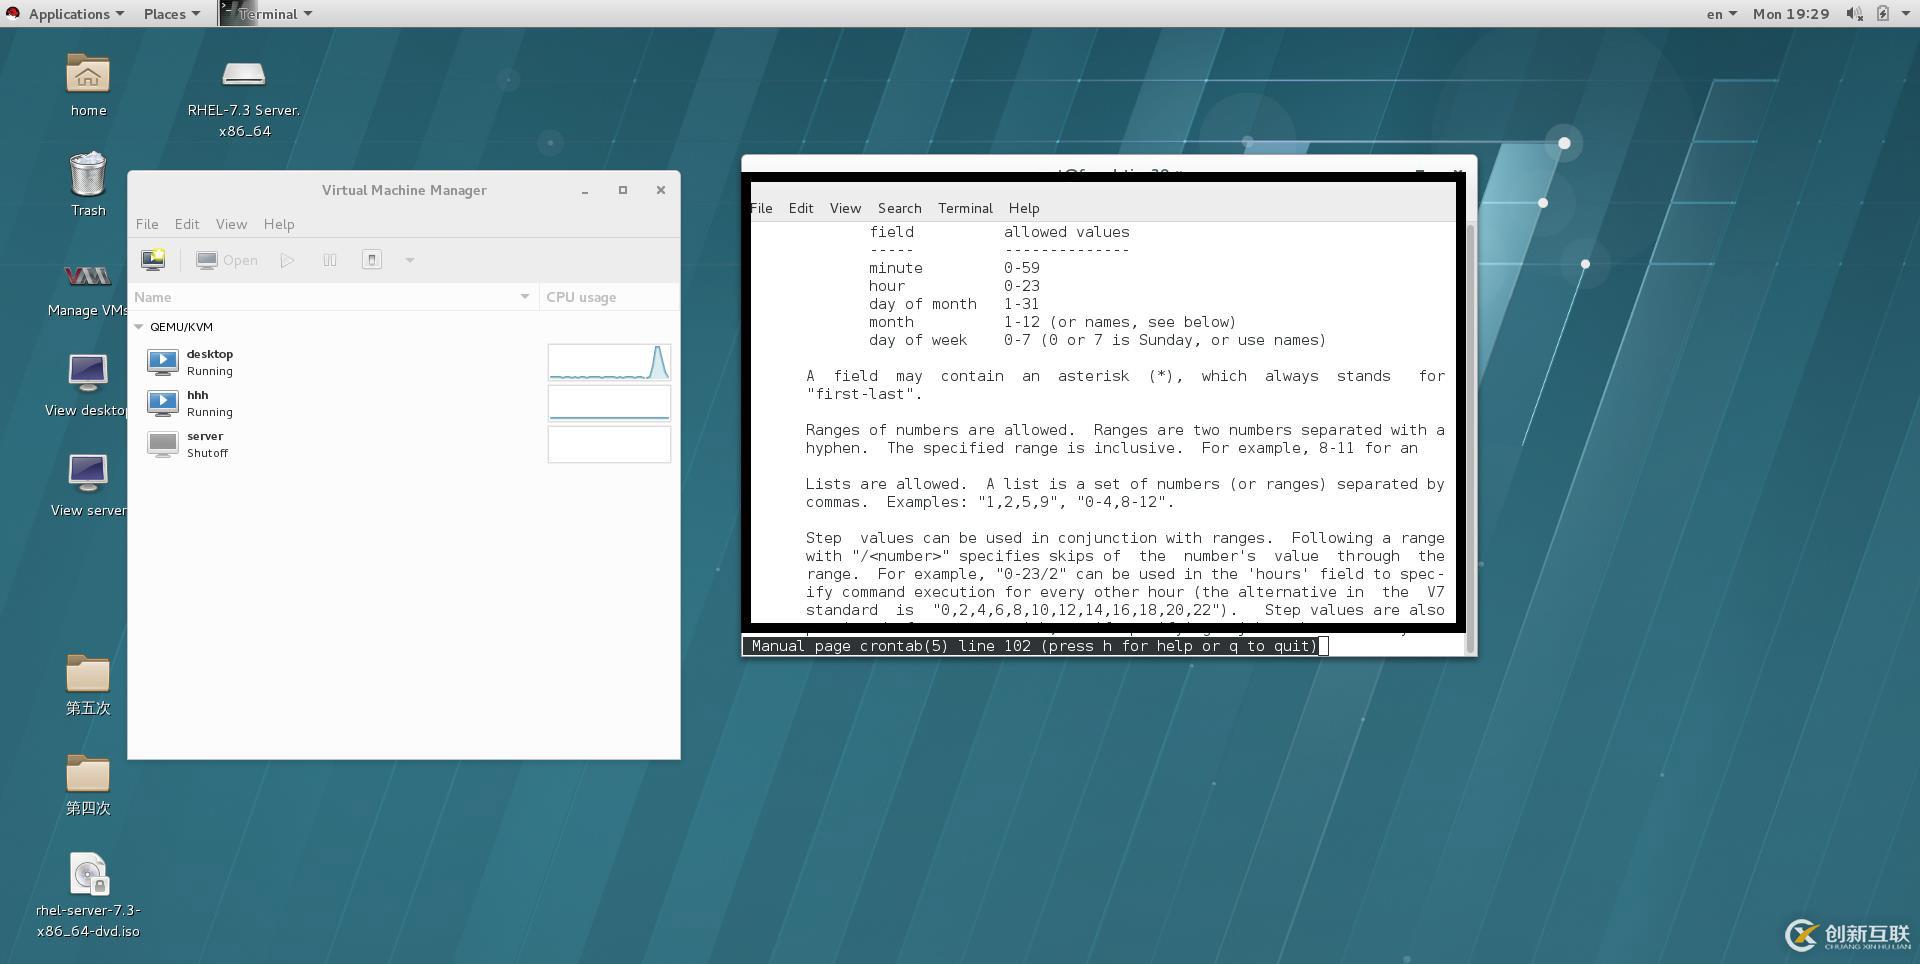Image resolution: width=1920 pixels, height=964 pixels.
Task: Open the 第五次 folder on desktop
Action: pos(88,673)
